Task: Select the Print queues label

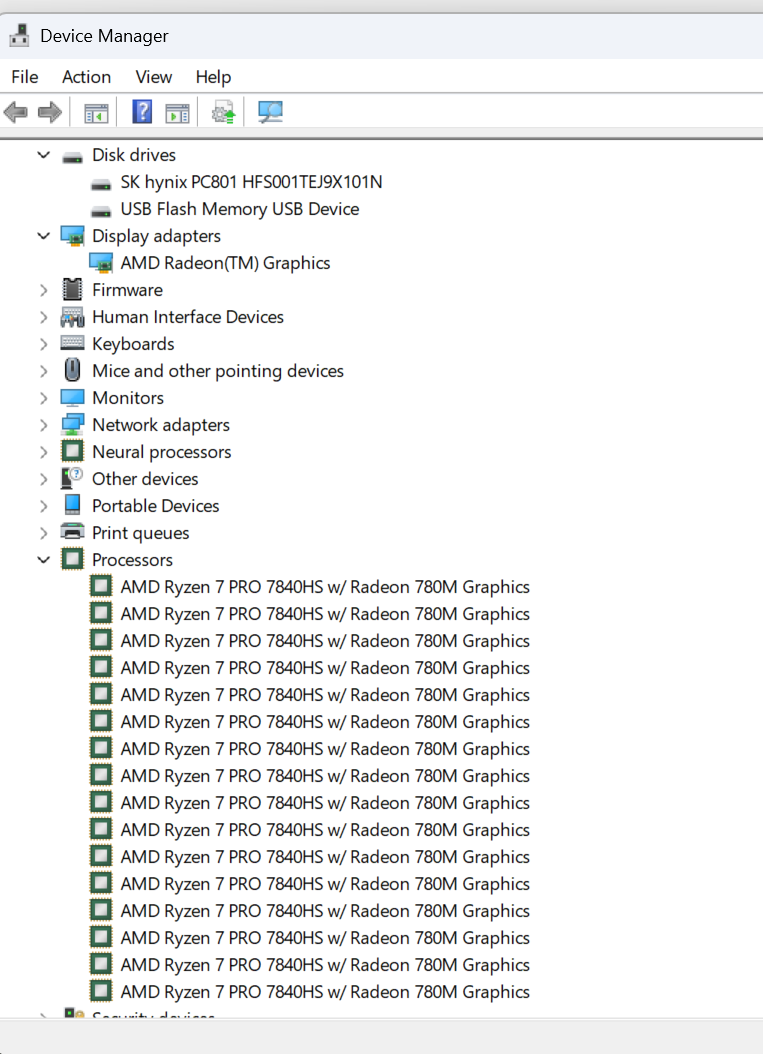Action: [140, 533]
